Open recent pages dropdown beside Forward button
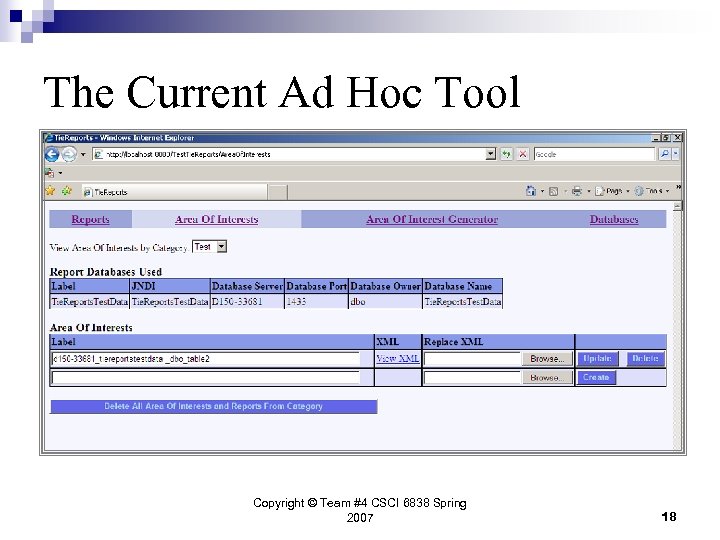The height and width of the screenshot is (540, 720). [x=83, y=154]
